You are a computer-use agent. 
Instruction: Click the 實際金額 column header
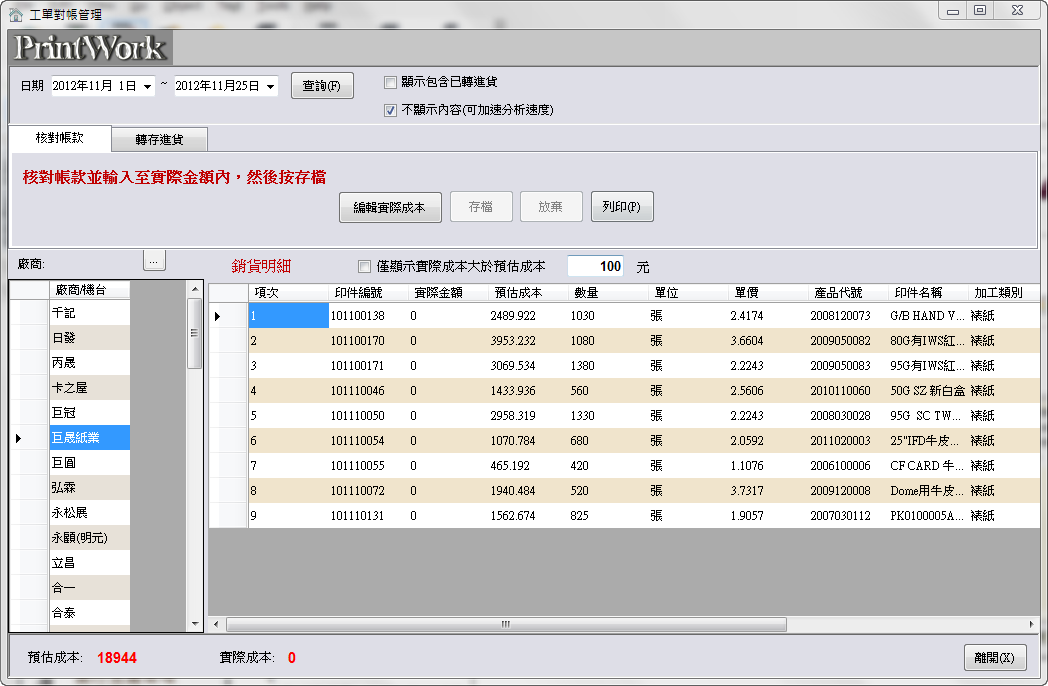click(448, 293)
